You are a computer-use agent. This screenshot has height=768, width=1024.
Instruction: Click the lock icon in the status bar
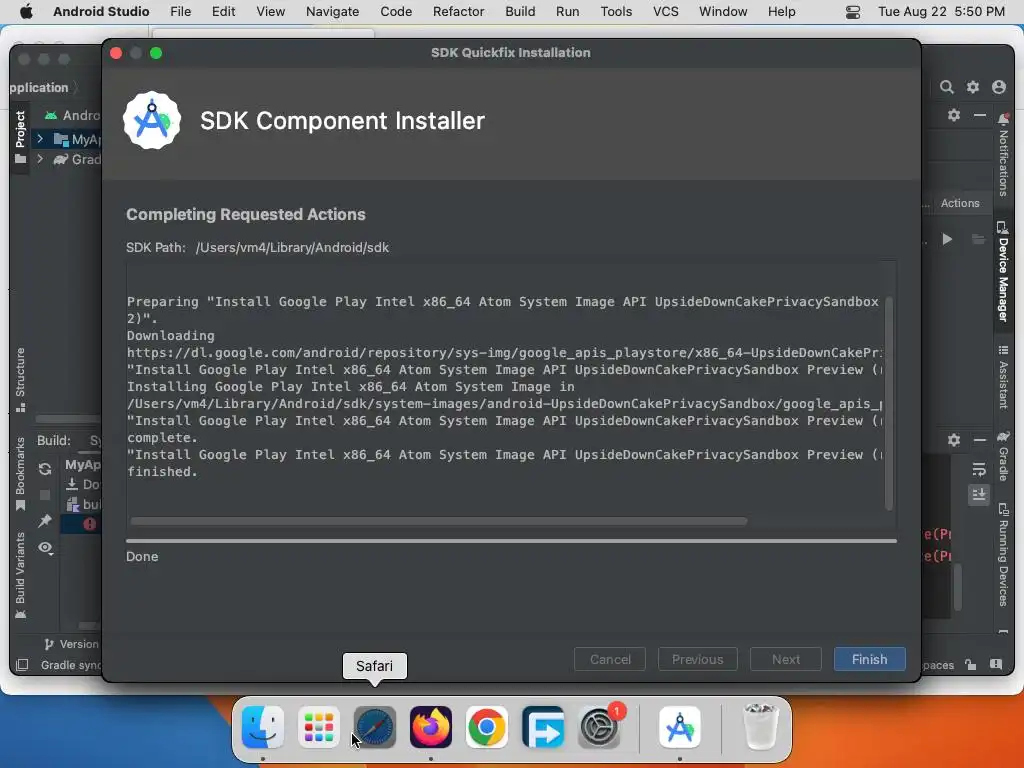[970, 665]
